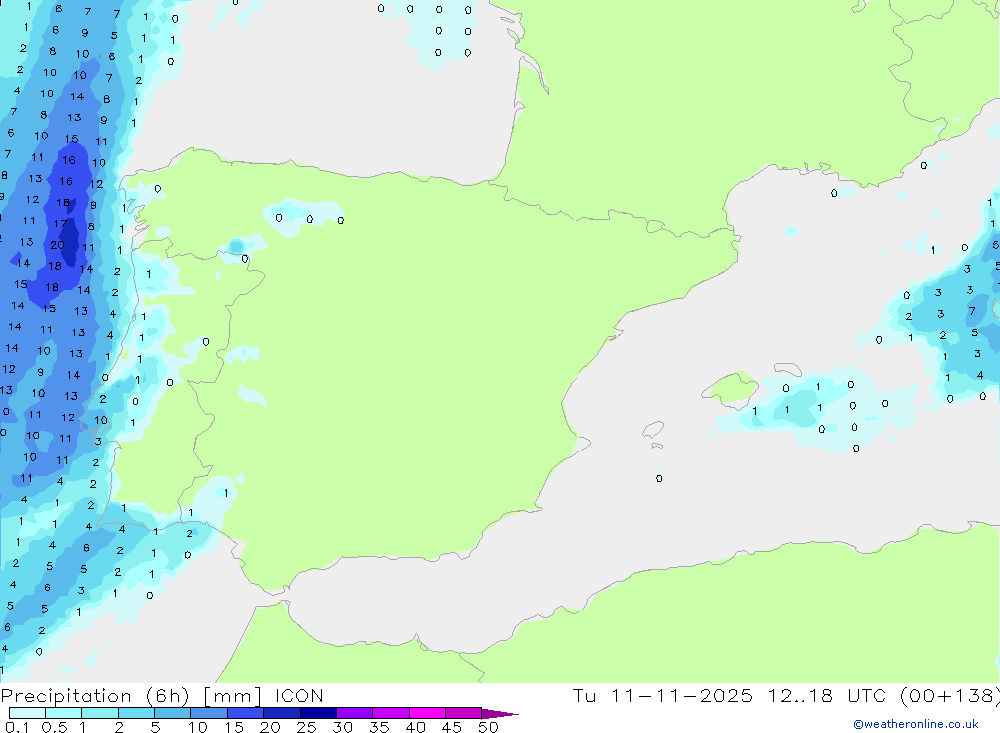This screenshot has height=733, width=1000.
Task: Click the legend label '50'
Action: [488, 727]
